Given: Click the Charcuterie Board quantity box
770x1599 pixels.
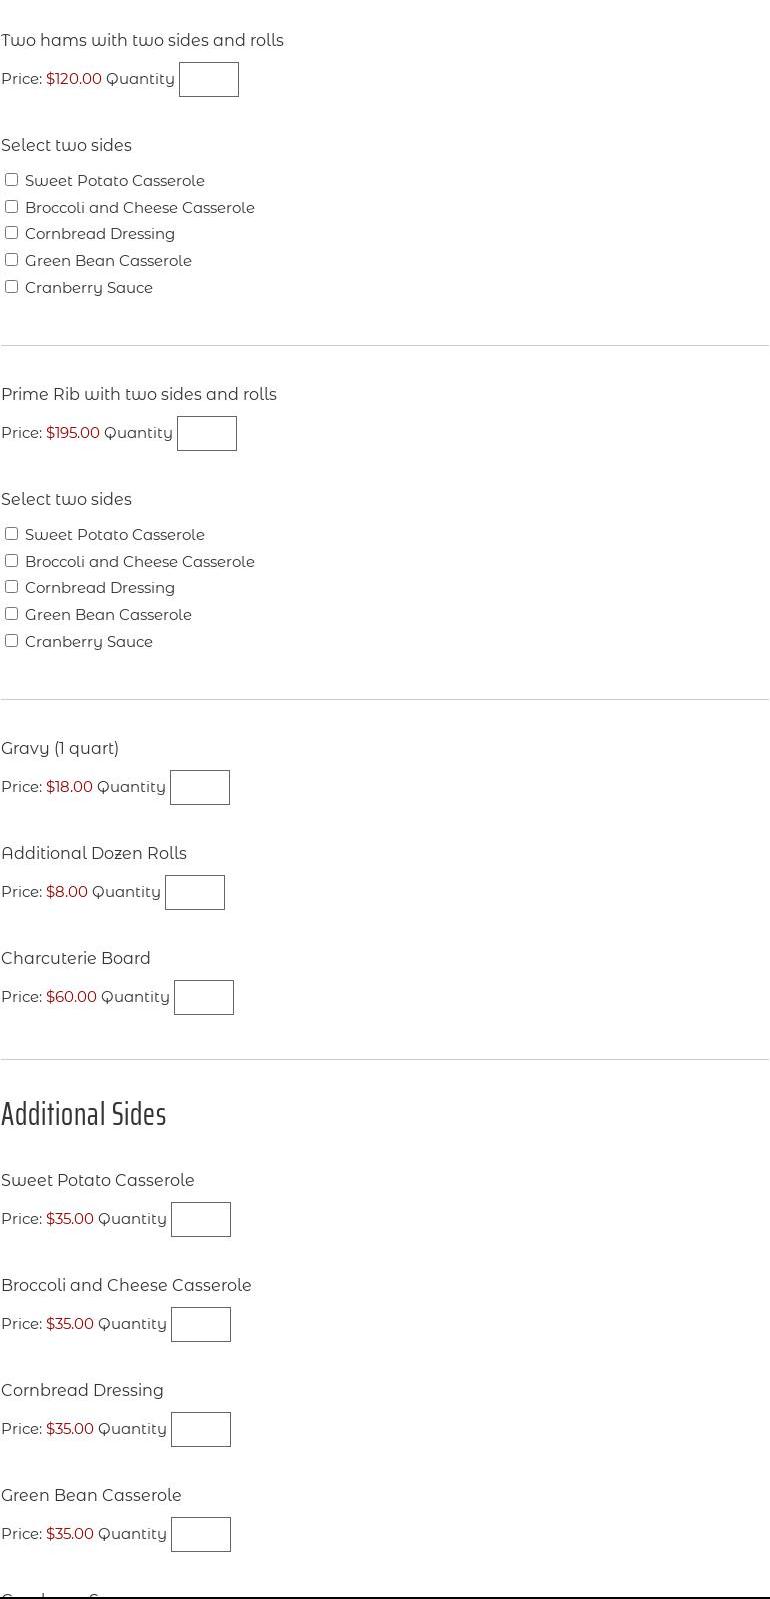Looking at the screenshot, I should (x=203, y=998).
